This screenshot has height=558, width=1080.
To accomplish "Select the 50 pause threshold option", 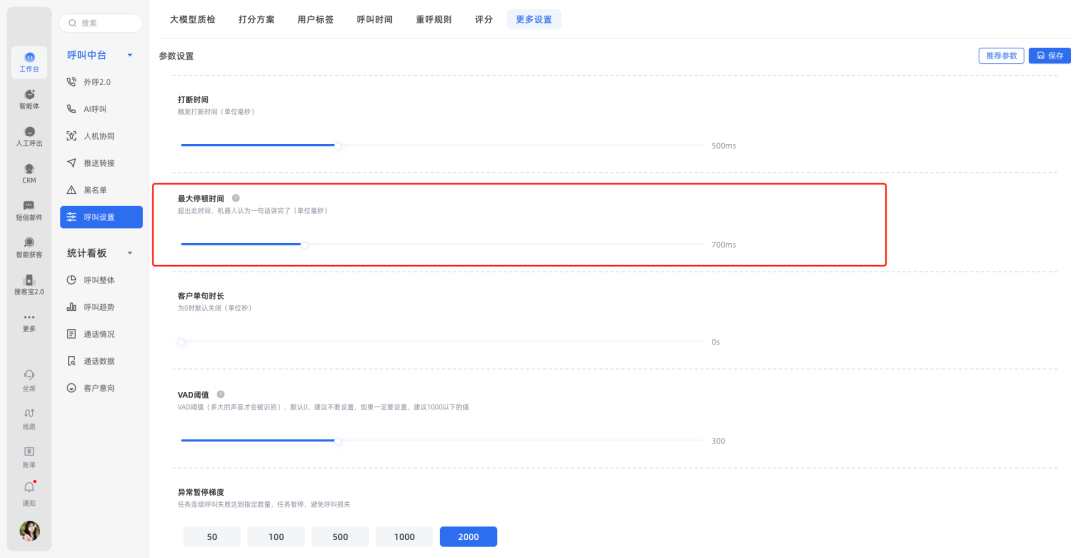I will 212,537.
